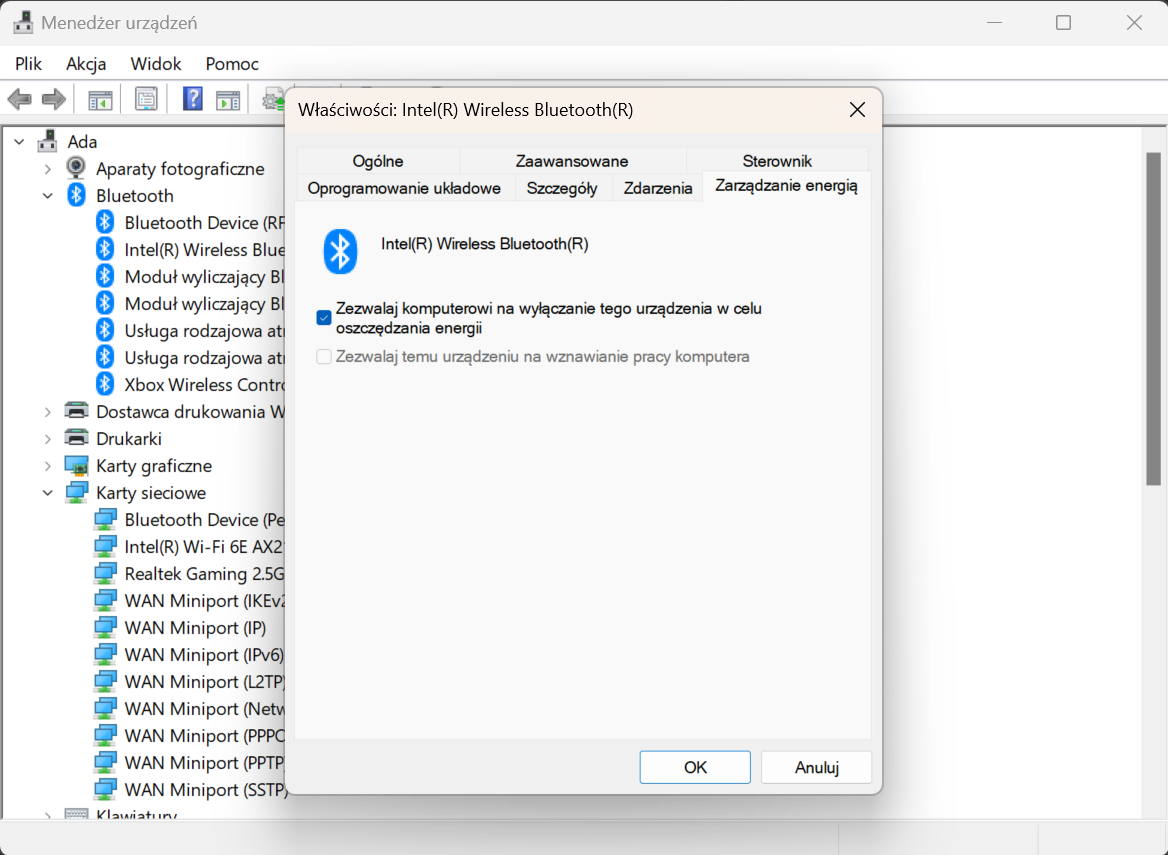1168x855 pixels.
Task: Click the disabled wake computer checkbox
Action: [x=325, y=356]
